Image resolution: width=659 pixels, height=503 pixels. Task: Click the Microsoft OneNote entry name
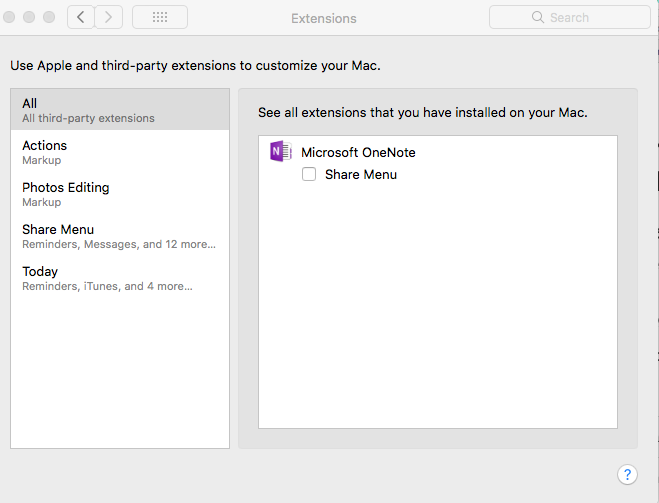(358, 152)
